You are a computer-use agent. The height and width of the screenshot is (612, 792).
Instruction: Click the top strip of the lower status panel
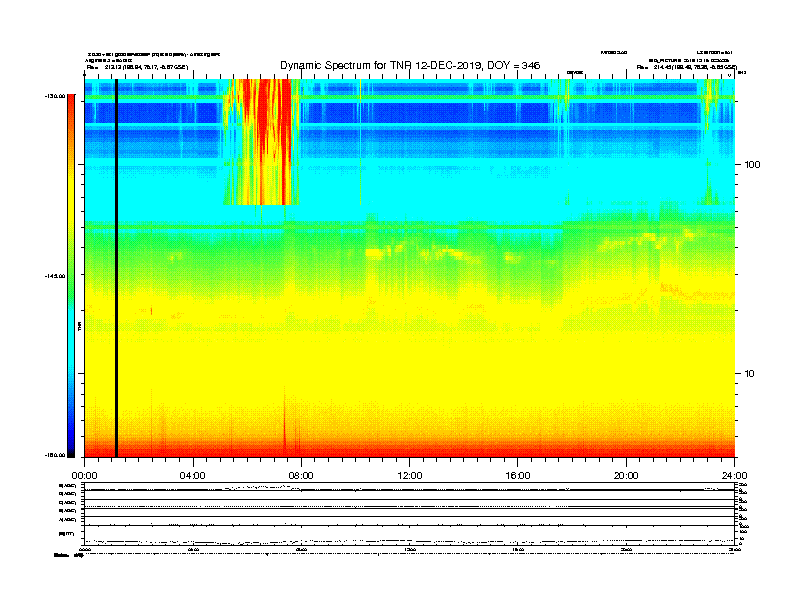pos(410,487)
